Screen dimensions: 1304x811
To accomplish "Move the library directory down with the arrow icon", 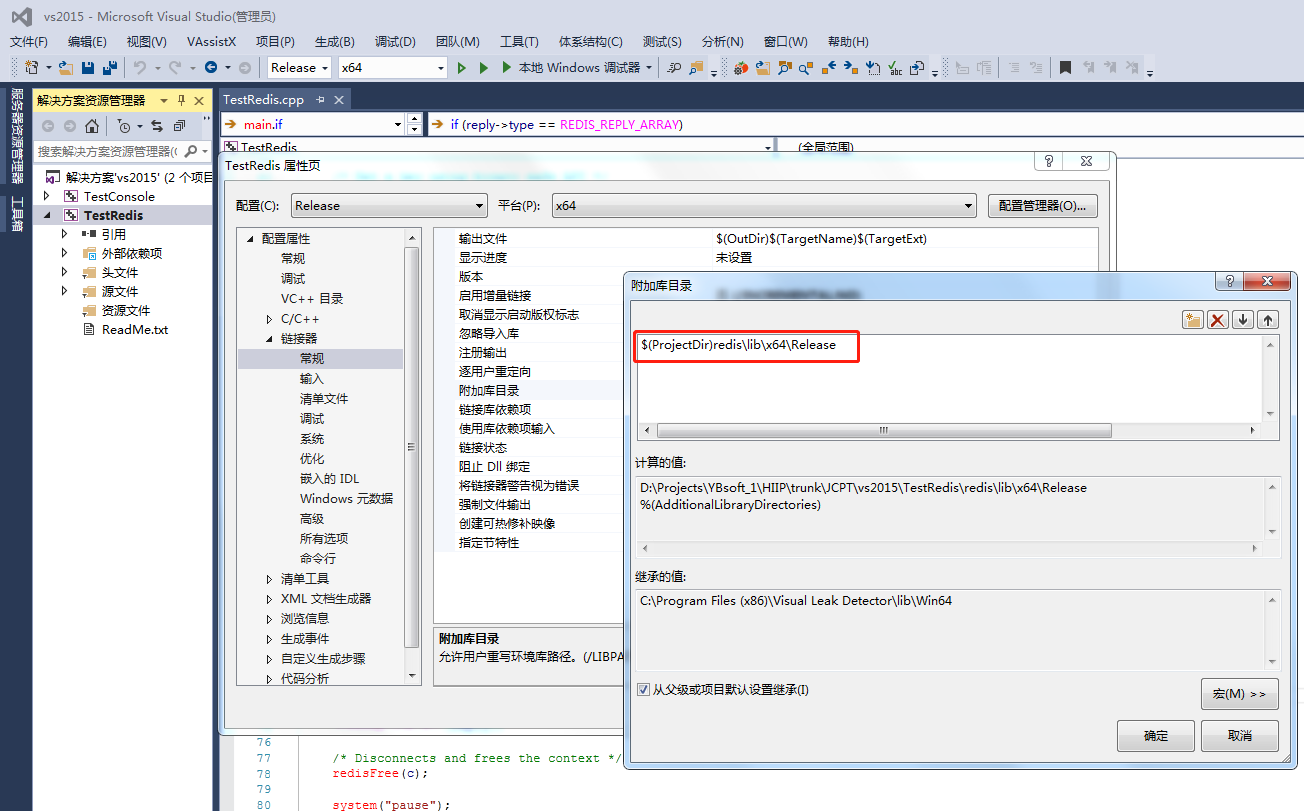I will [1243, 319].
